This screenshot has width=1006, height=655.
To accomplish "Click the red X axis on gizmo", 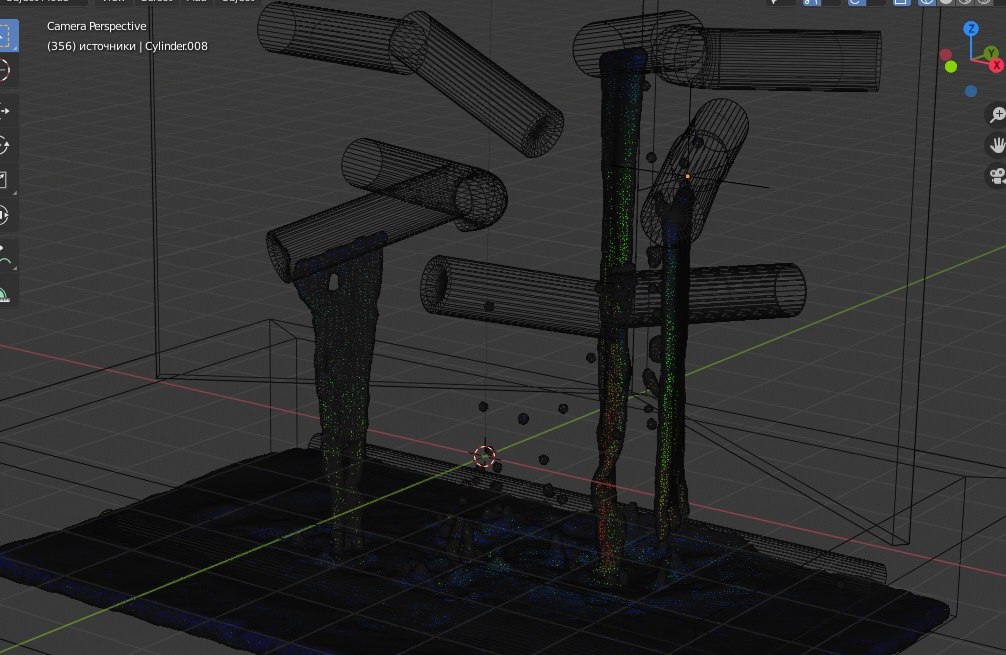I will pyautogui.click(x=996, y=65).
